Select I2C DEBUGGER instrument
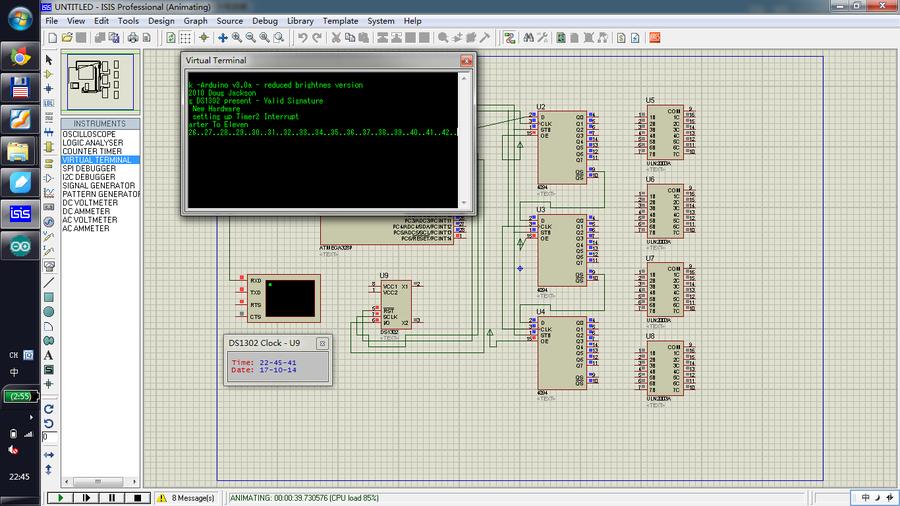 click(89, 177)
